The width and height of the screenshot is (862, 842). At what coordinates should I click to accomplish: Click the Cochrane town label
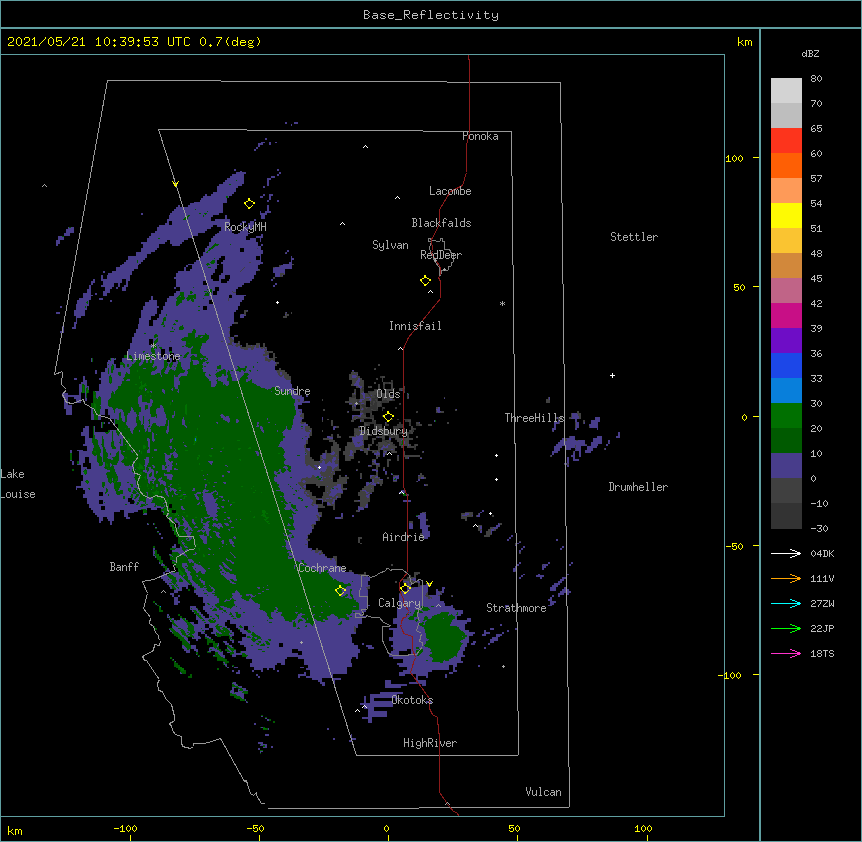[322, 568]
